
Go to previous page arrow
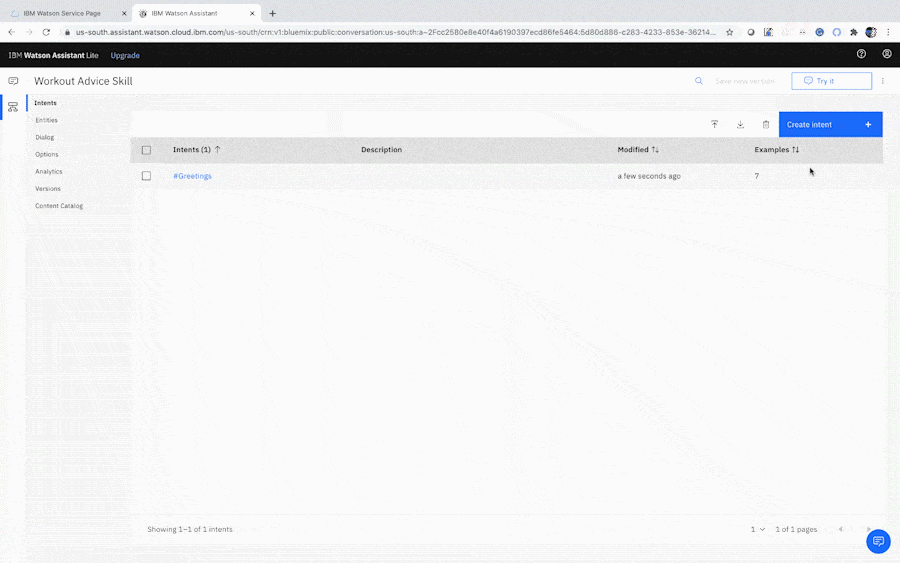tap(841, 529)
